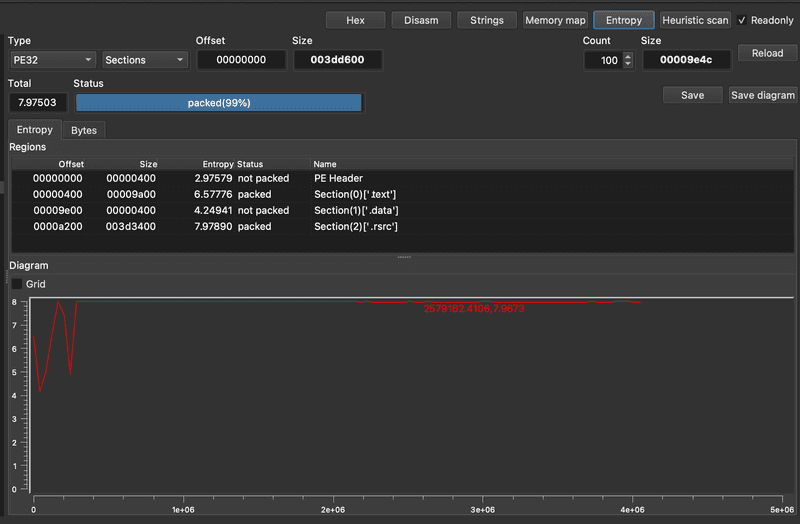This screenshot has width=800, height=524.
Task: Select the Entropy toolbar button
Action: click(624, 20)
